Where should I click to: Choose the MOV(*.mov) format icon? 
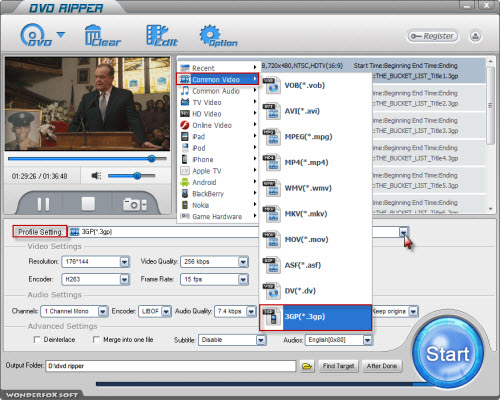click(271, 239)
